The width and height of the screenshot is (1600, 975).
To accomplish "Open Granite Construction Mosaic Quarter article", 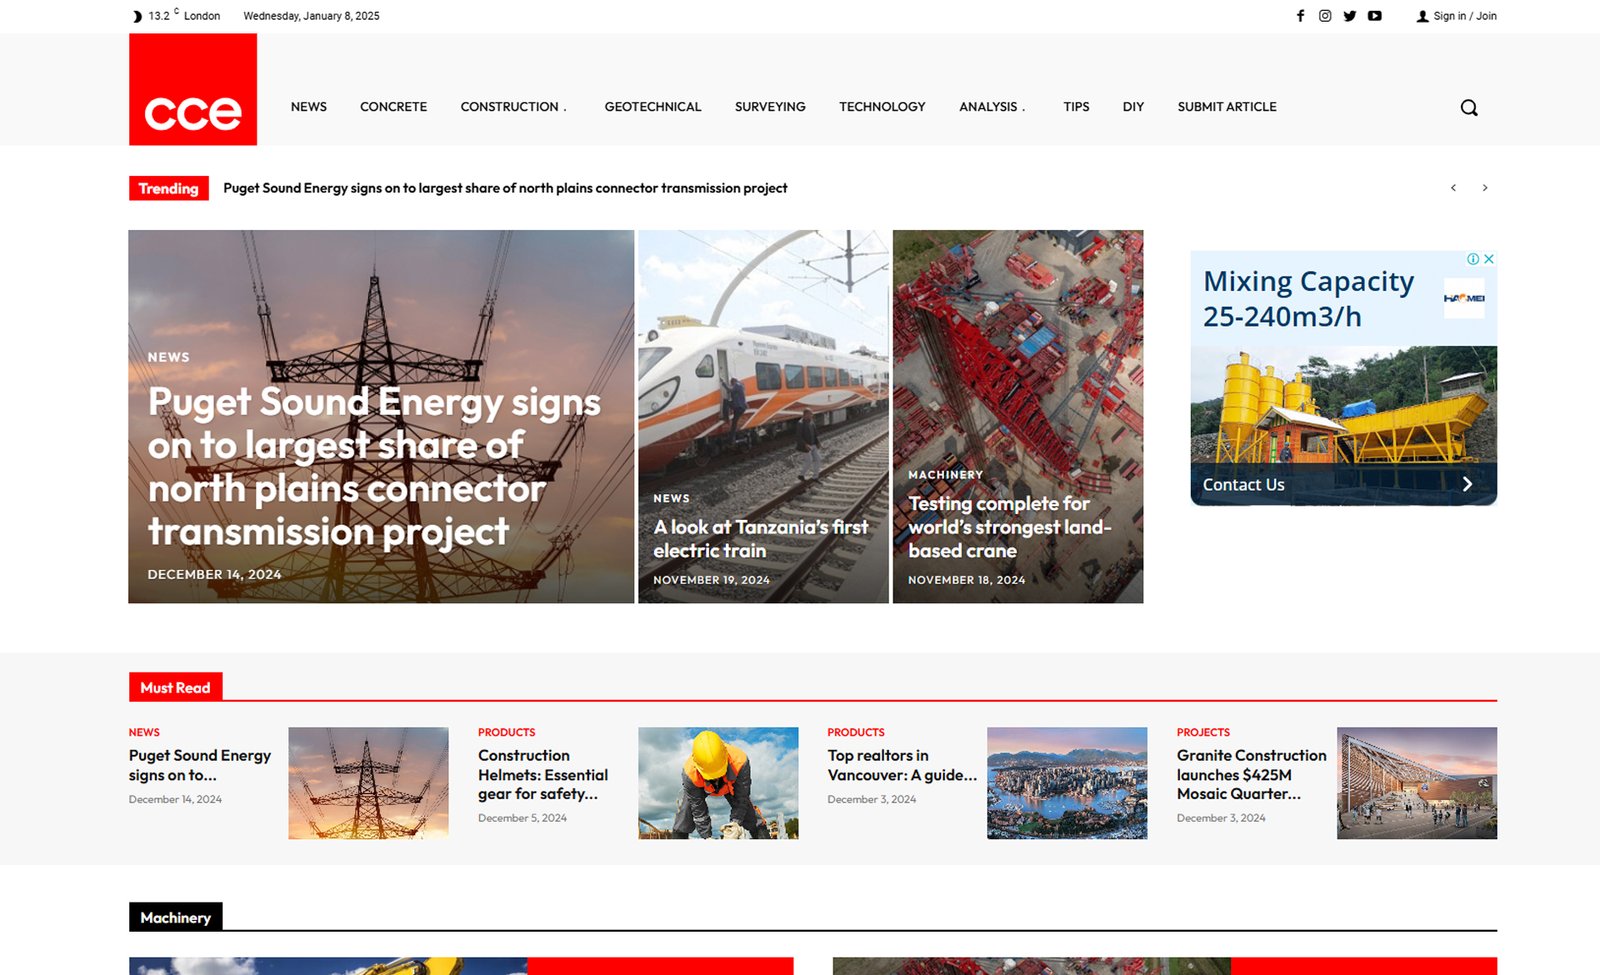I will click(1252, 775).
